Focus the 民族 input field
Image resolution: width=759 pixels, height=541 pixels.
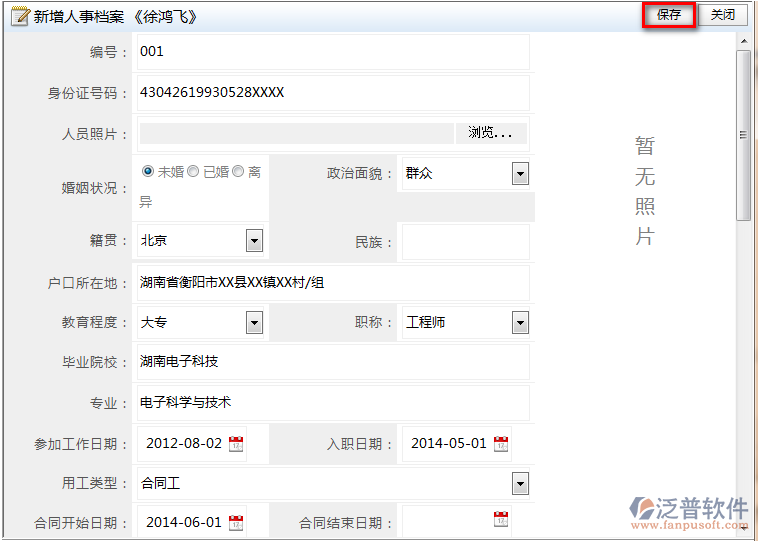(466, 241)
